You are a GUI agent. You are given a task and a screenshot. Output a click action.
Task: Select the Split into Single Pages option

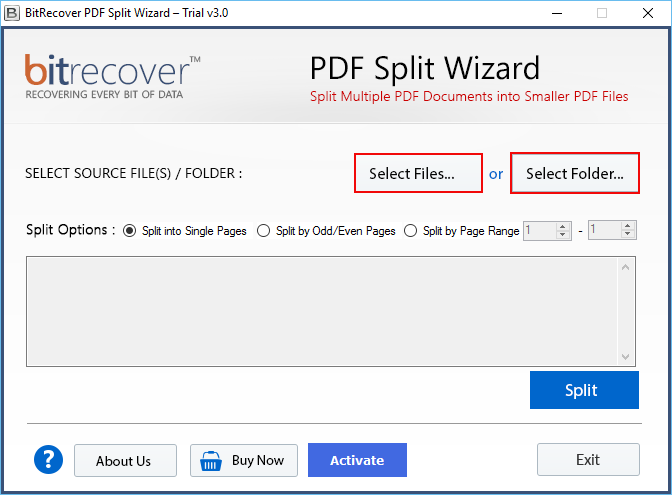pyautogui.click(x=130, y=231)
